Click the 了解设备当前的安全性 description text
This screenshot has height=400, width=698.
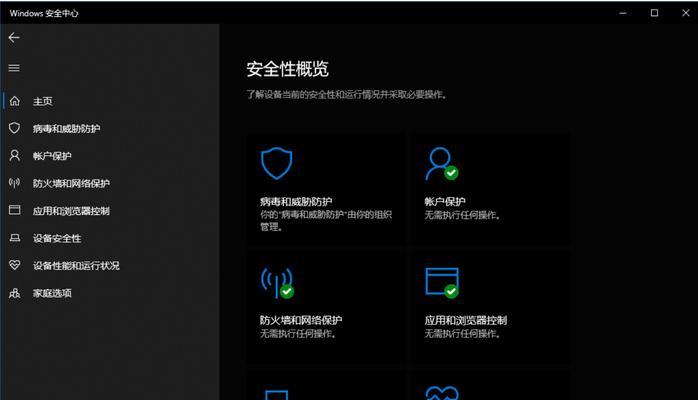(347, 94)
